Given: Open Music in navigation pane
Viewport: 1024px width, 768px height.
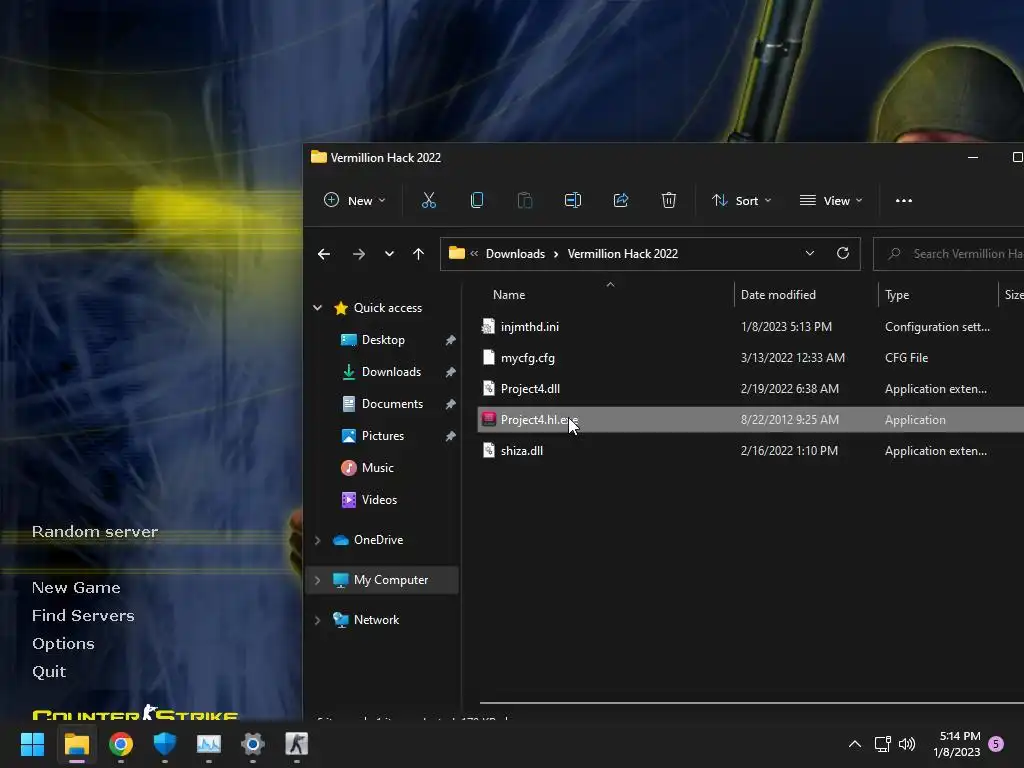Looking at the screenshot, I should coord(377,468).
